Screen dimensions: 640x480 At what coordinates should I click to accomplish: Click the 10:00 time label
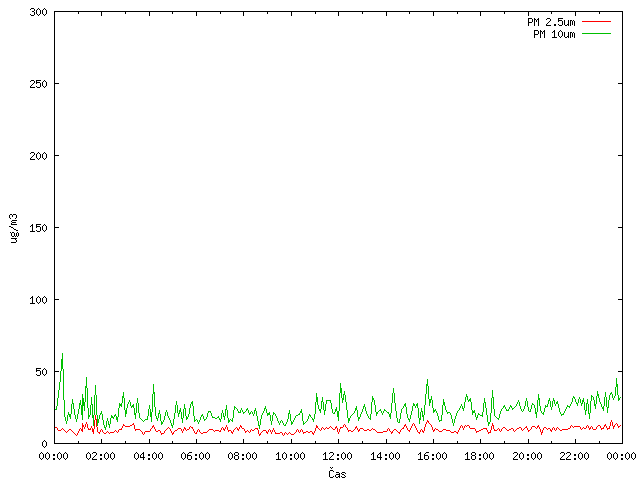coord(290,456)
